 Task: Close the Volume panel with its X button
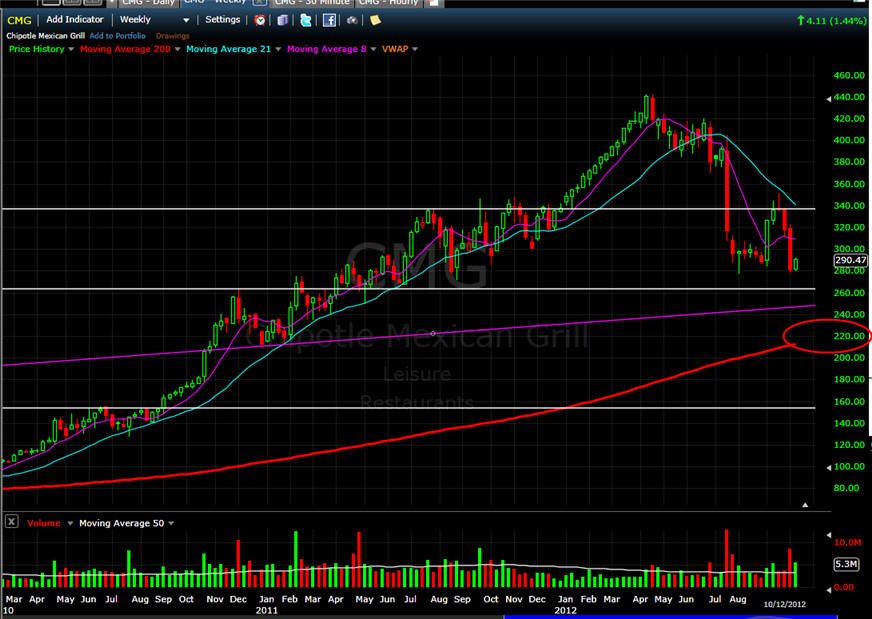point(12,522)
